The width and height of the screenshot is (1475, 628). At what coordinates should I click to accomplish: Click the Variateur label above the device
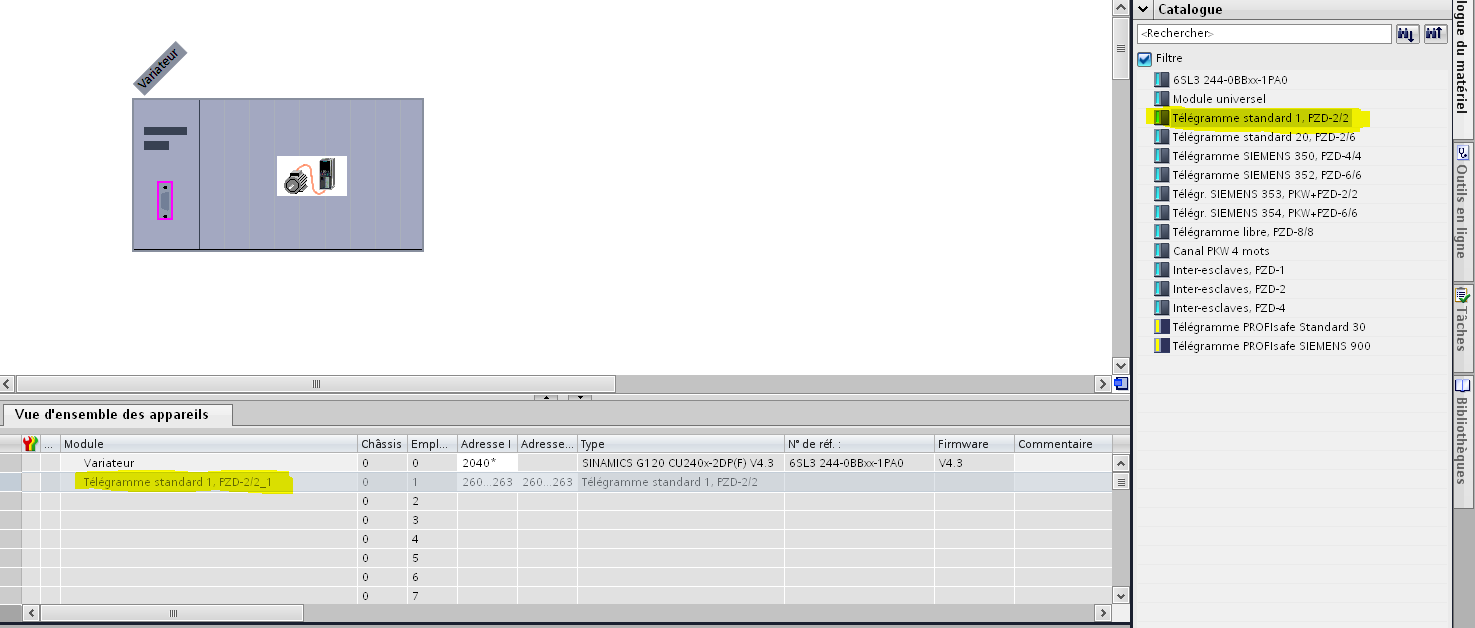(x=161, y=70)
